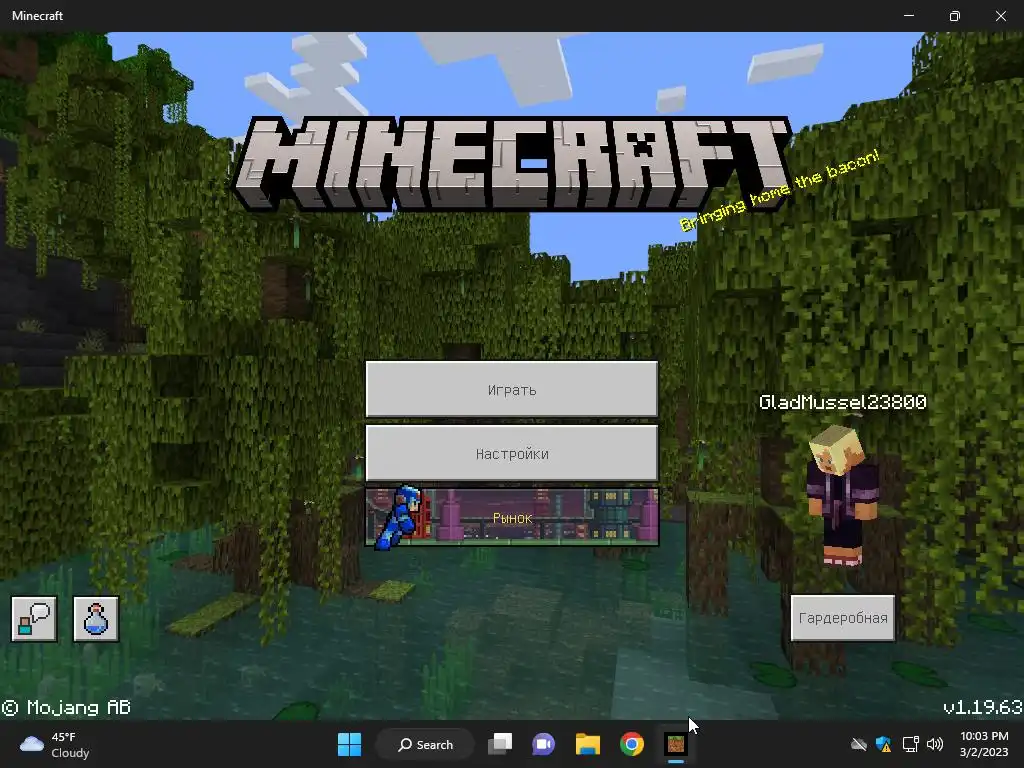Click the Играть play button
The height and width of the screenshot is (768, 1024).
pyautogui.click(x=511, y=389)
